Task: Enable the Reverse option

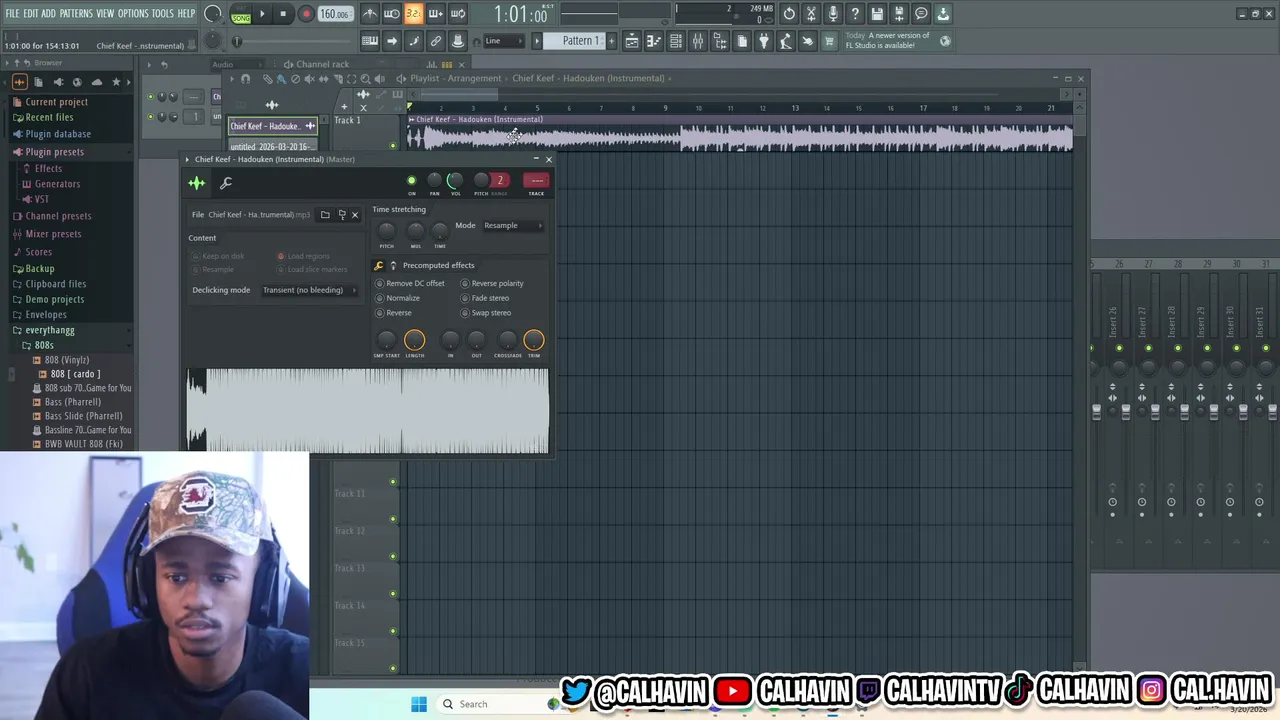Action: (x=394, y=313)
